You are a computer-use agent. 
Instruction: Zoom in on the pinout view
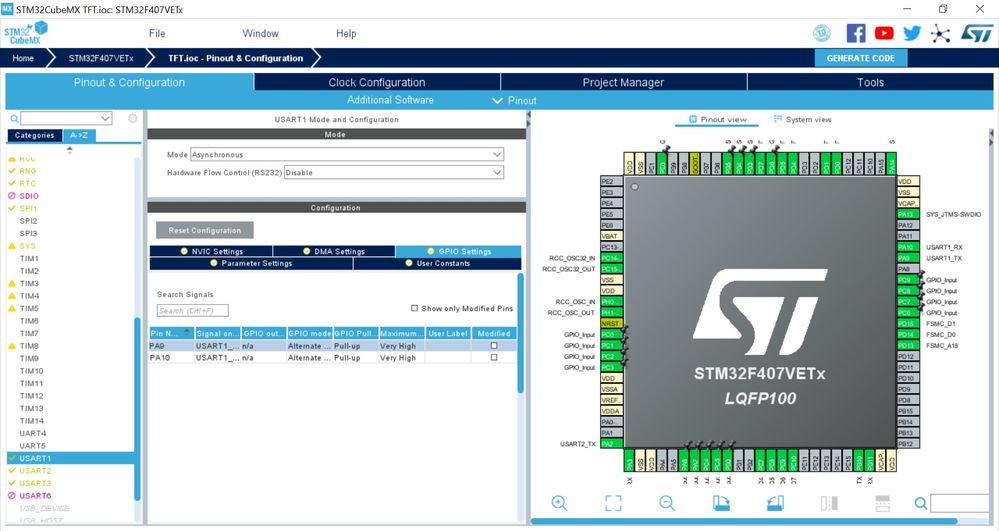[559, 503]
